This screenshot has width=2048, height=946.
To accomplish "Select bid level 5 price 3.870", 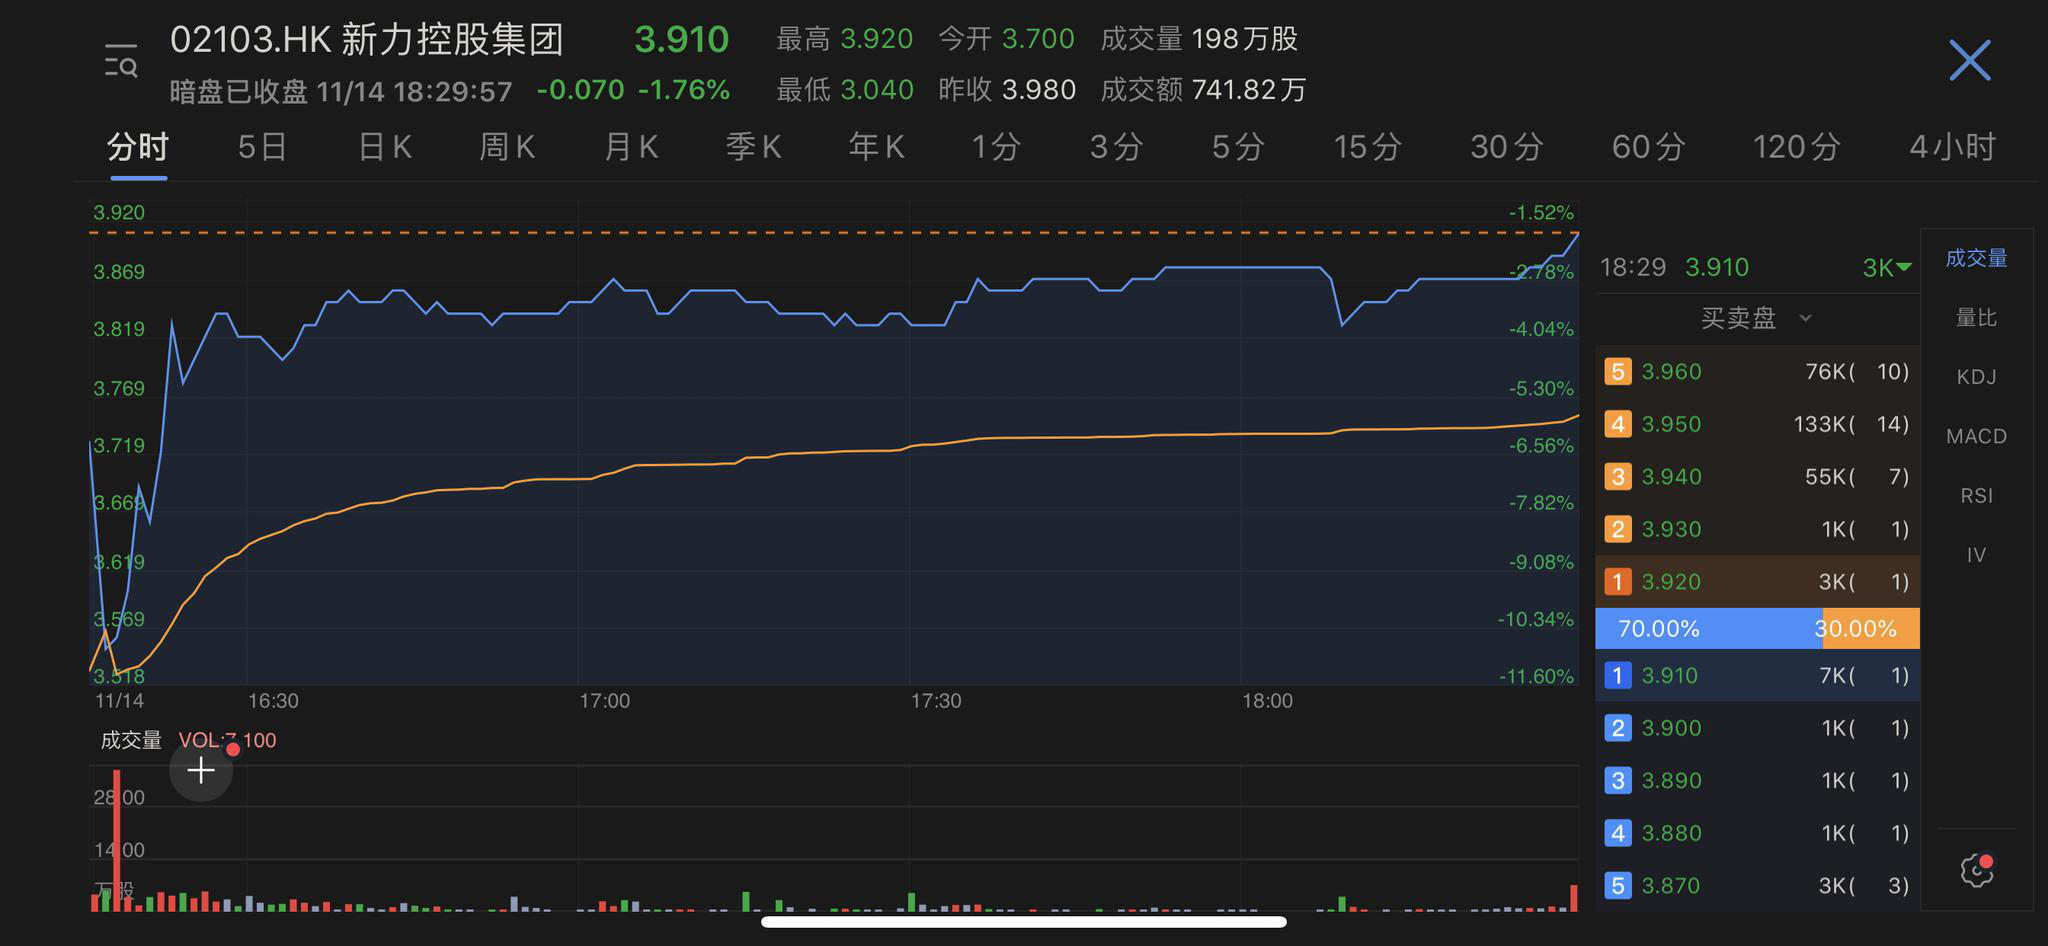I will [1757, 886].
